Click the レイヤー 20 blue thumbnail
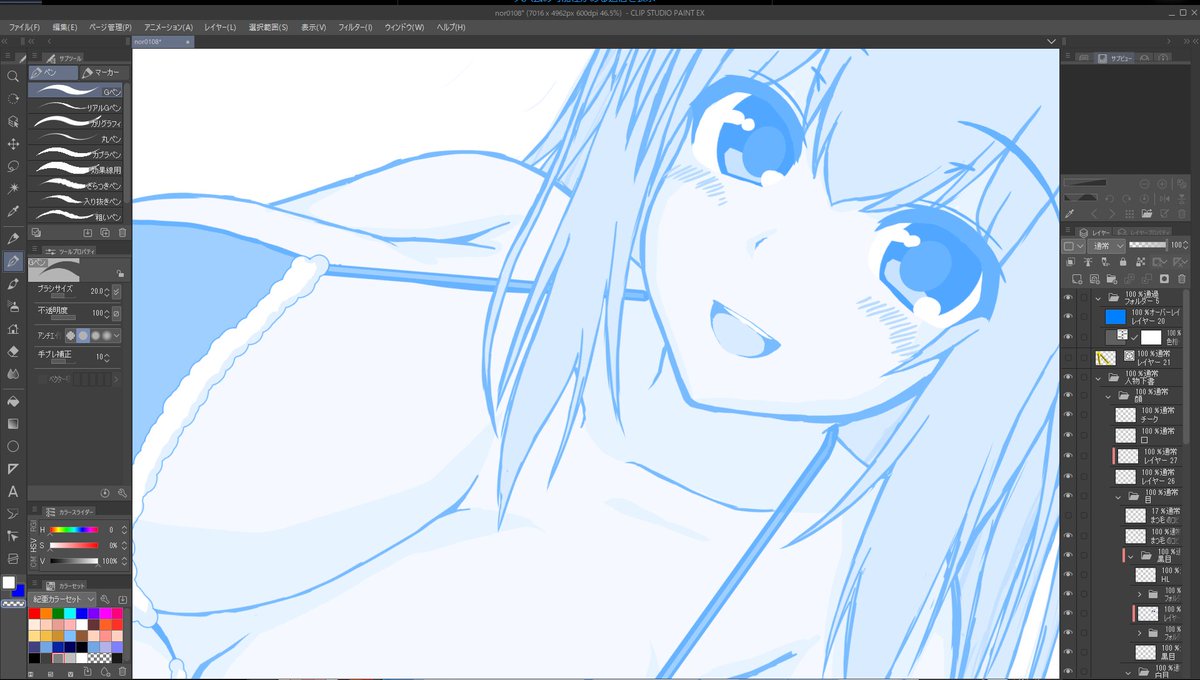1200x680 pixels. (1115, 317)
